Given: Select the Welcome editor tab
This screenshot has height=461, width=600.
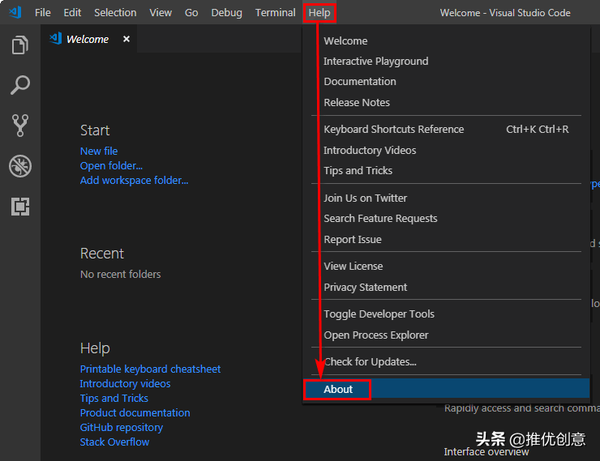Looking at the screenshot, I should [88, 39].
